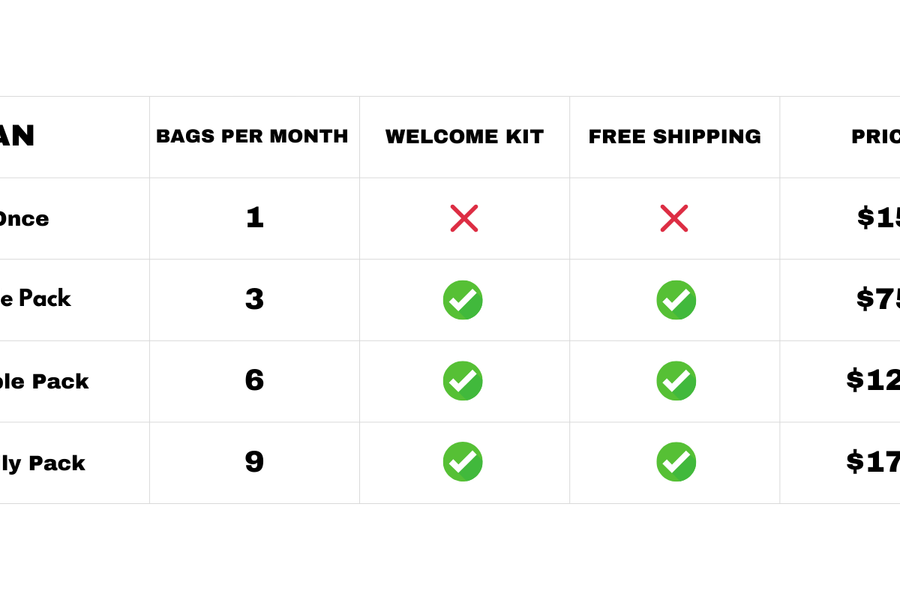Click Welcome Kit checkmark in 3-bags row
This screenshot has height=600, width=900.
[463, 300]
